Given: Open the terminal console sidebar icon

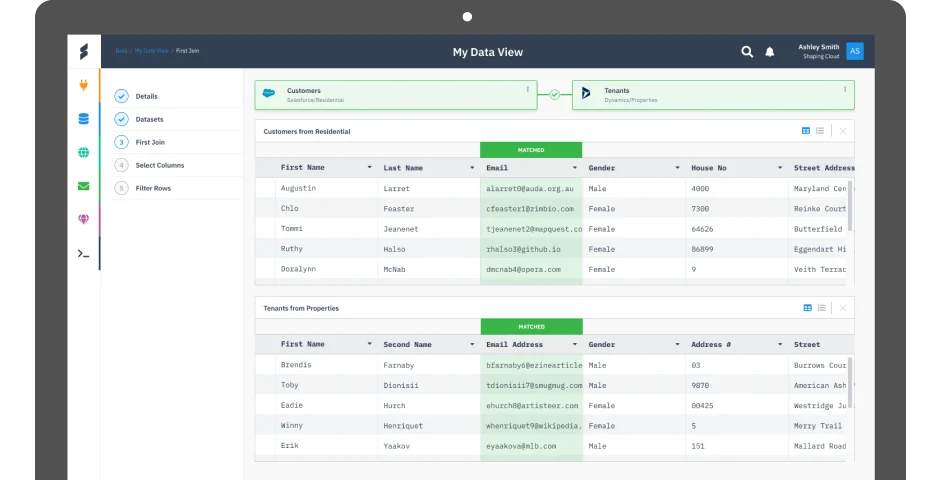Looking at the screenshot, I should 83,253.
